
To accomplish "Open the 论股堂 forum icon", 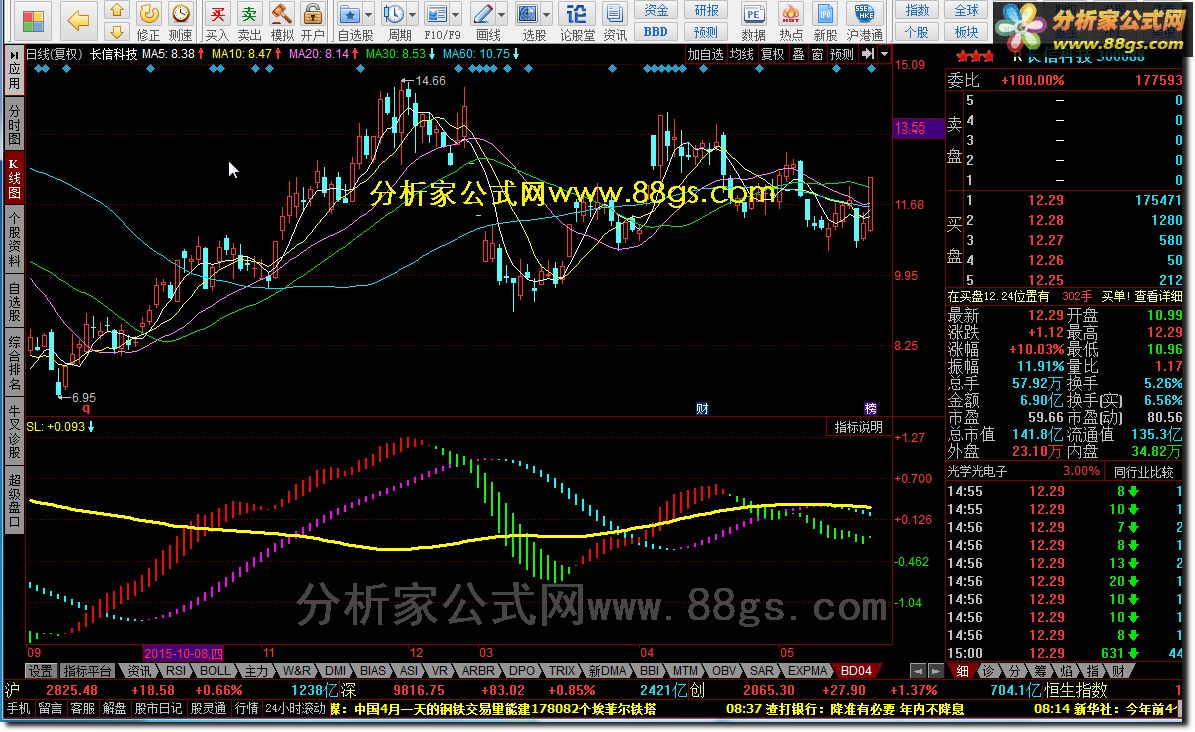I will click(x=577, y=14).
